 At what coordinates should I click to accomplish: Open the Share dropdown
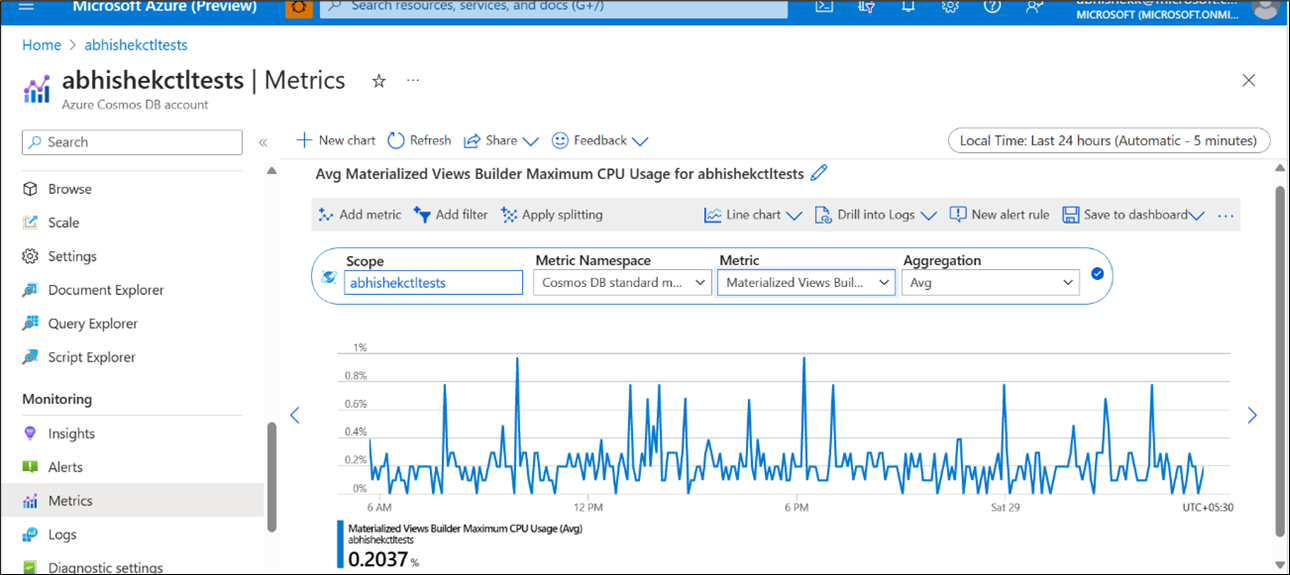(501, 141)
